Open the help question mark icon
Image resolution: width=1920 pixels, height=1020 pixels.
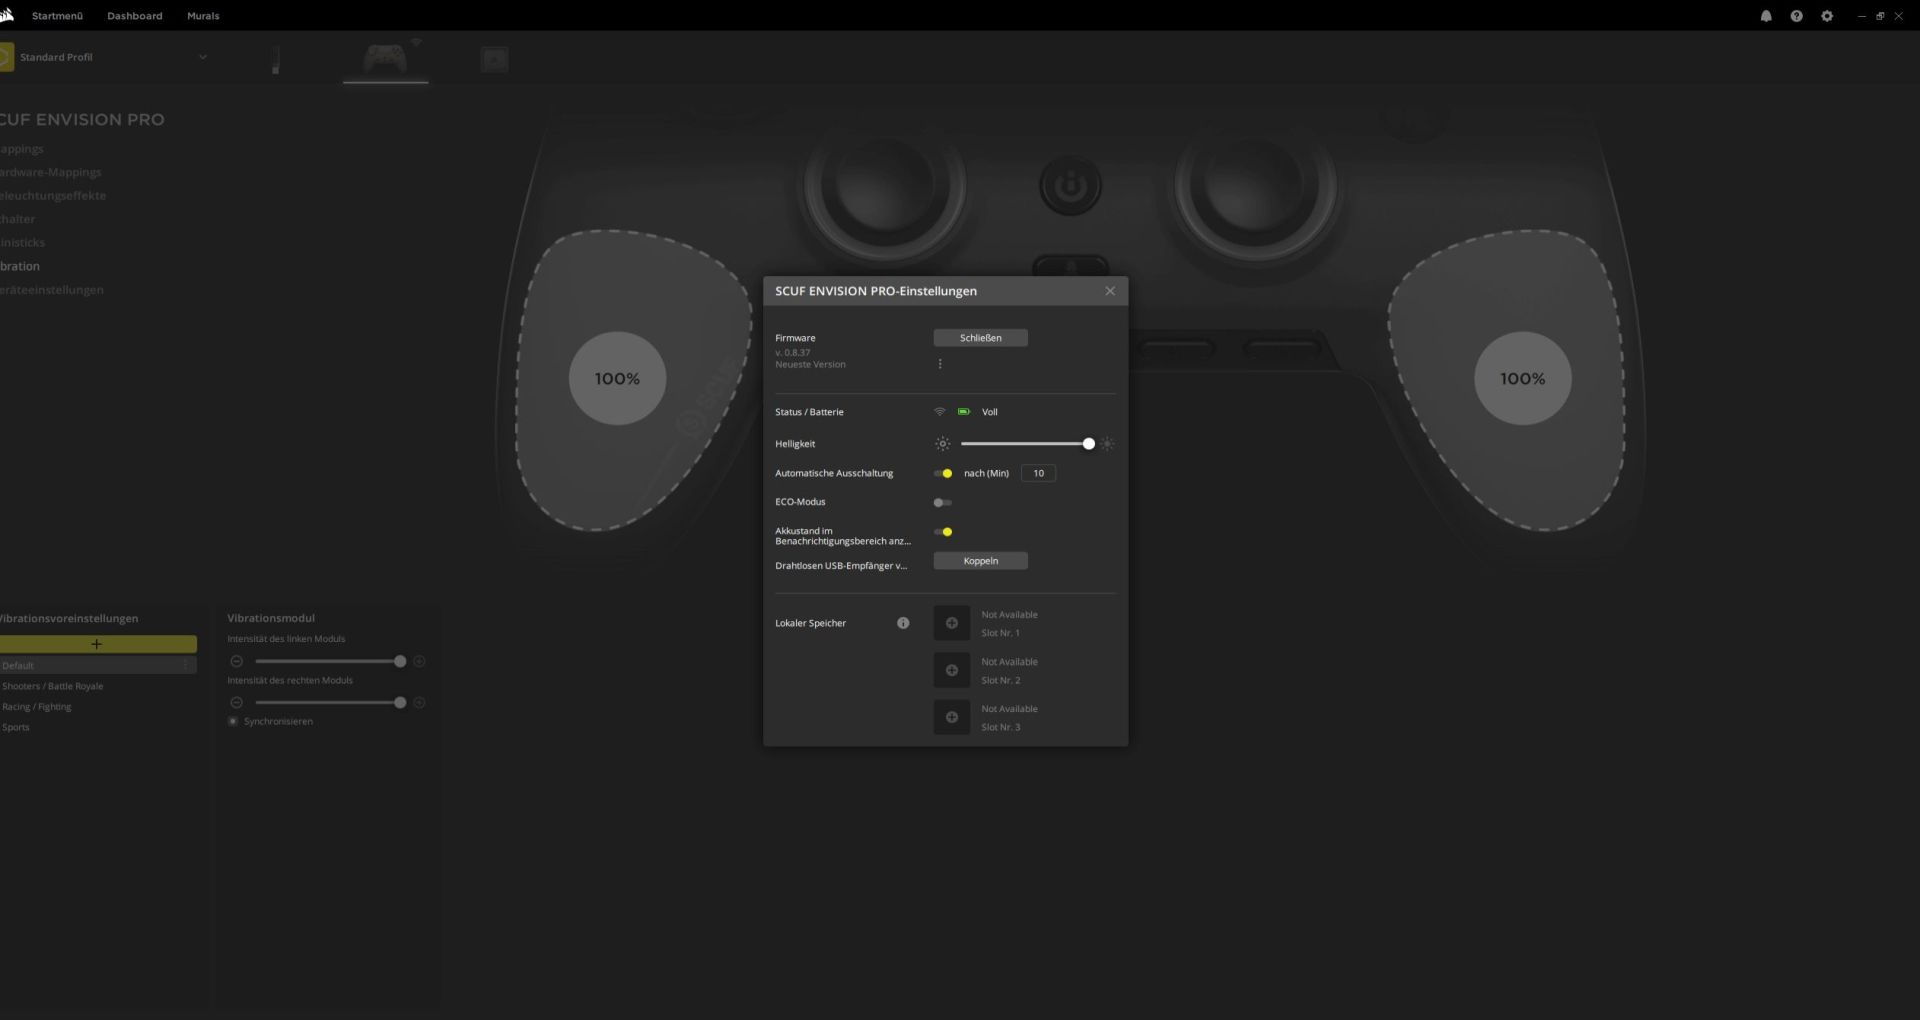[x=1796, y=16]
